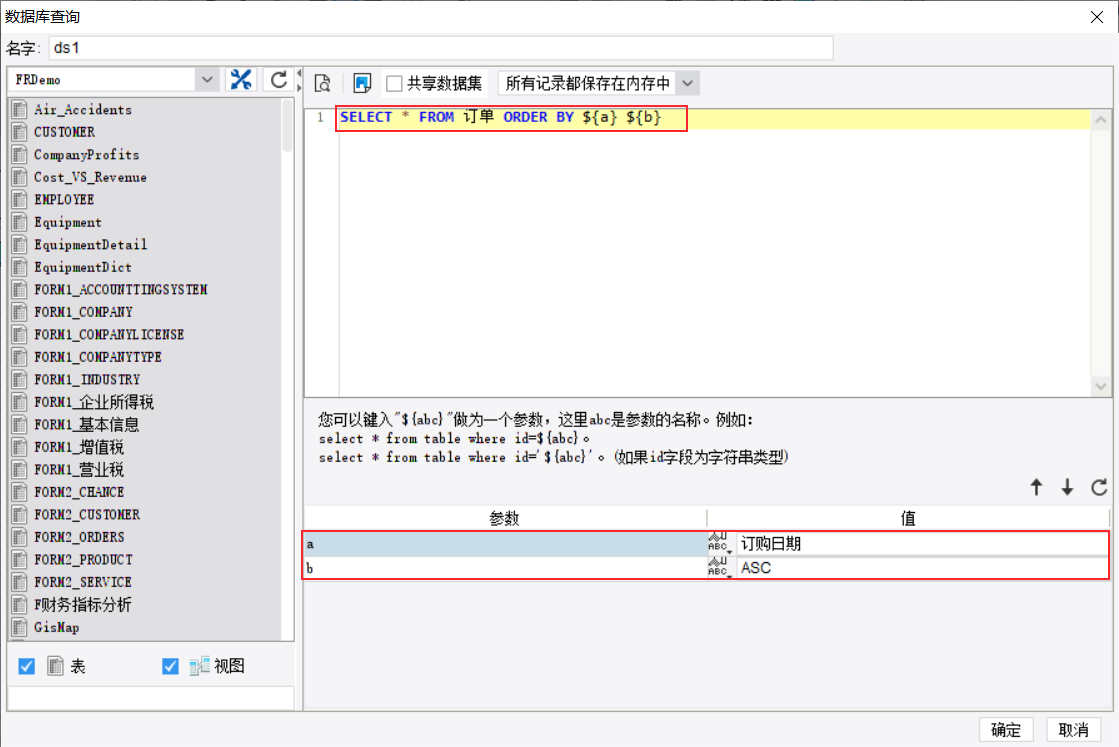Click table icon beside GisMap
The image size is (1119, 747).
point(20,627)
